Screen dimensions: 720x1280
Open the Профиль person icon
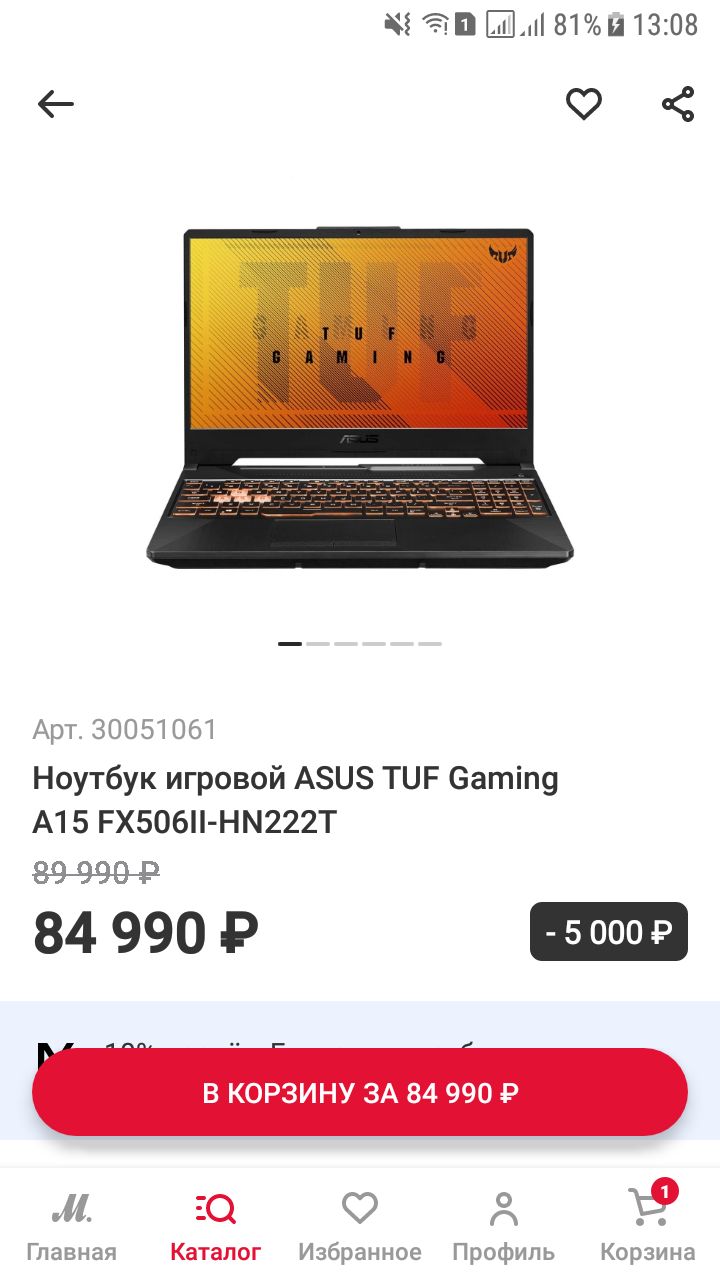tap(504, 1209)
